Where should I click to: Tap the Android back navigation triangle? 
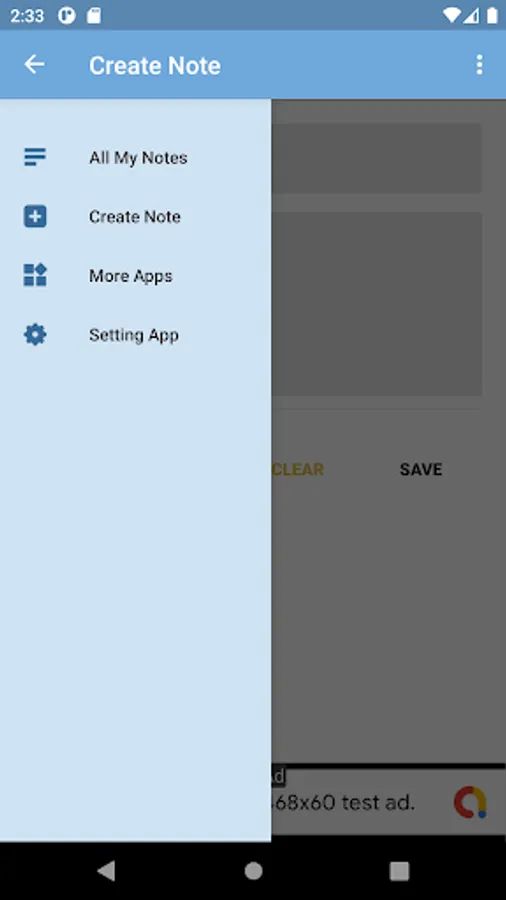pos(106,871)
